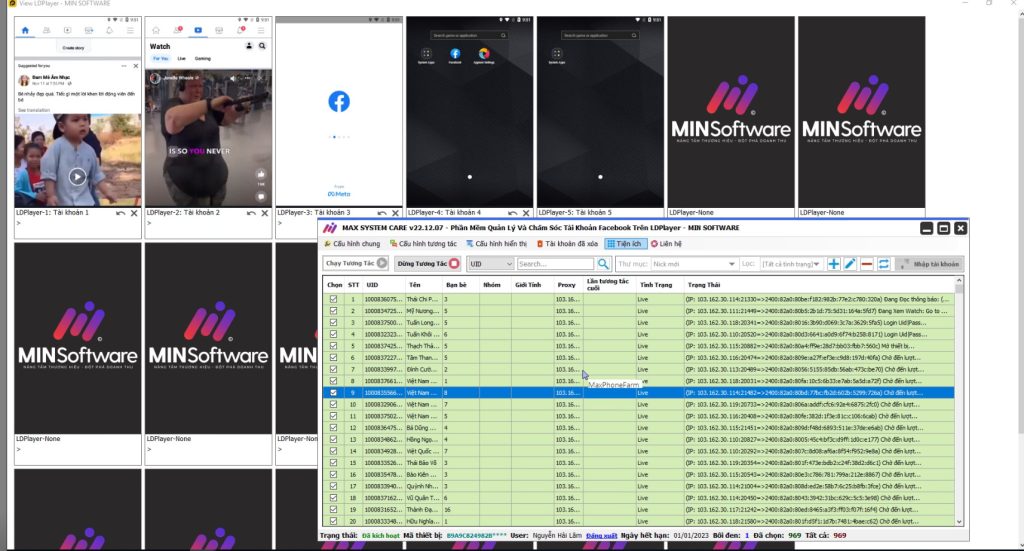Toggle the checkbox for row 9
The width and height of the screenshot is (1024, 551).
coord(334,393)
